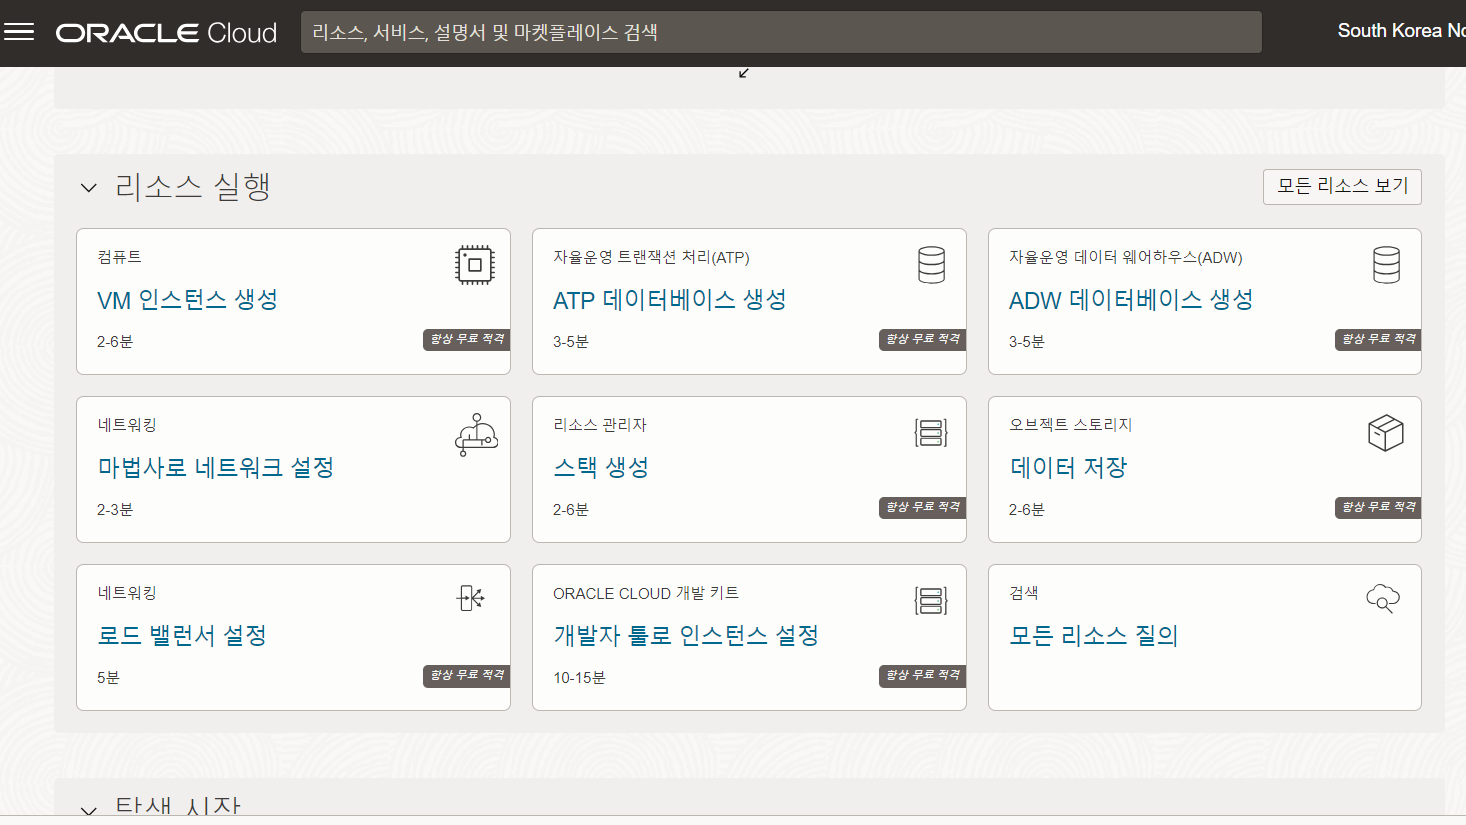Click the resource search input field

[780, 32]
